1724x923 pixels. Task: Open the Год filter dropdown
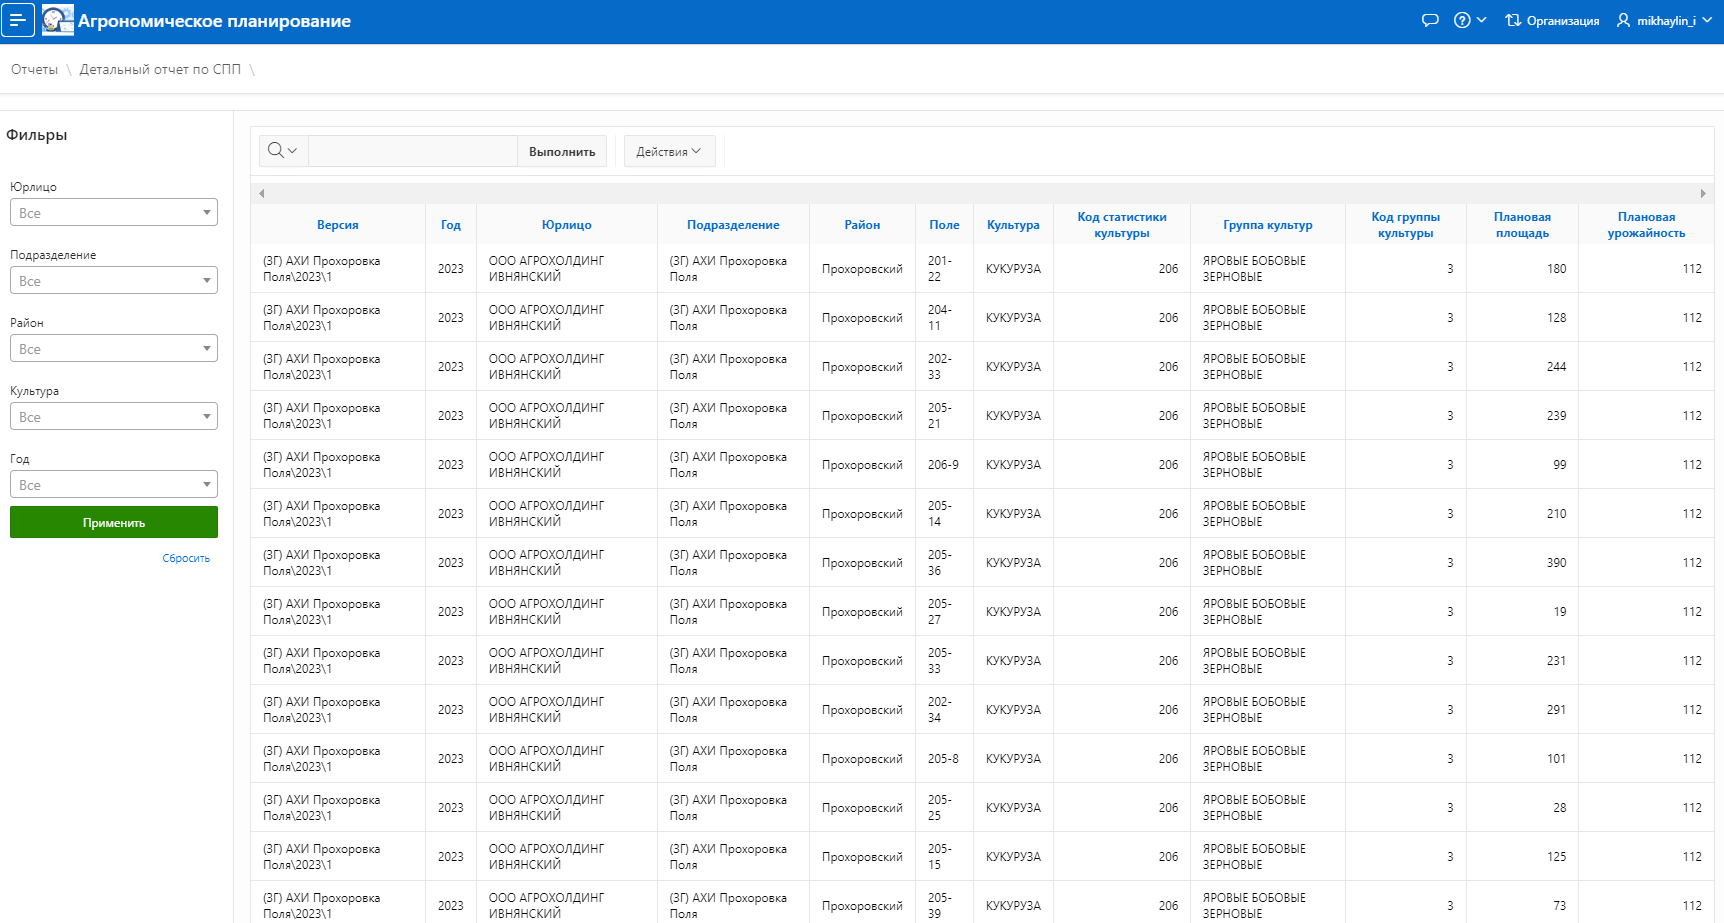tap(114, 485)
